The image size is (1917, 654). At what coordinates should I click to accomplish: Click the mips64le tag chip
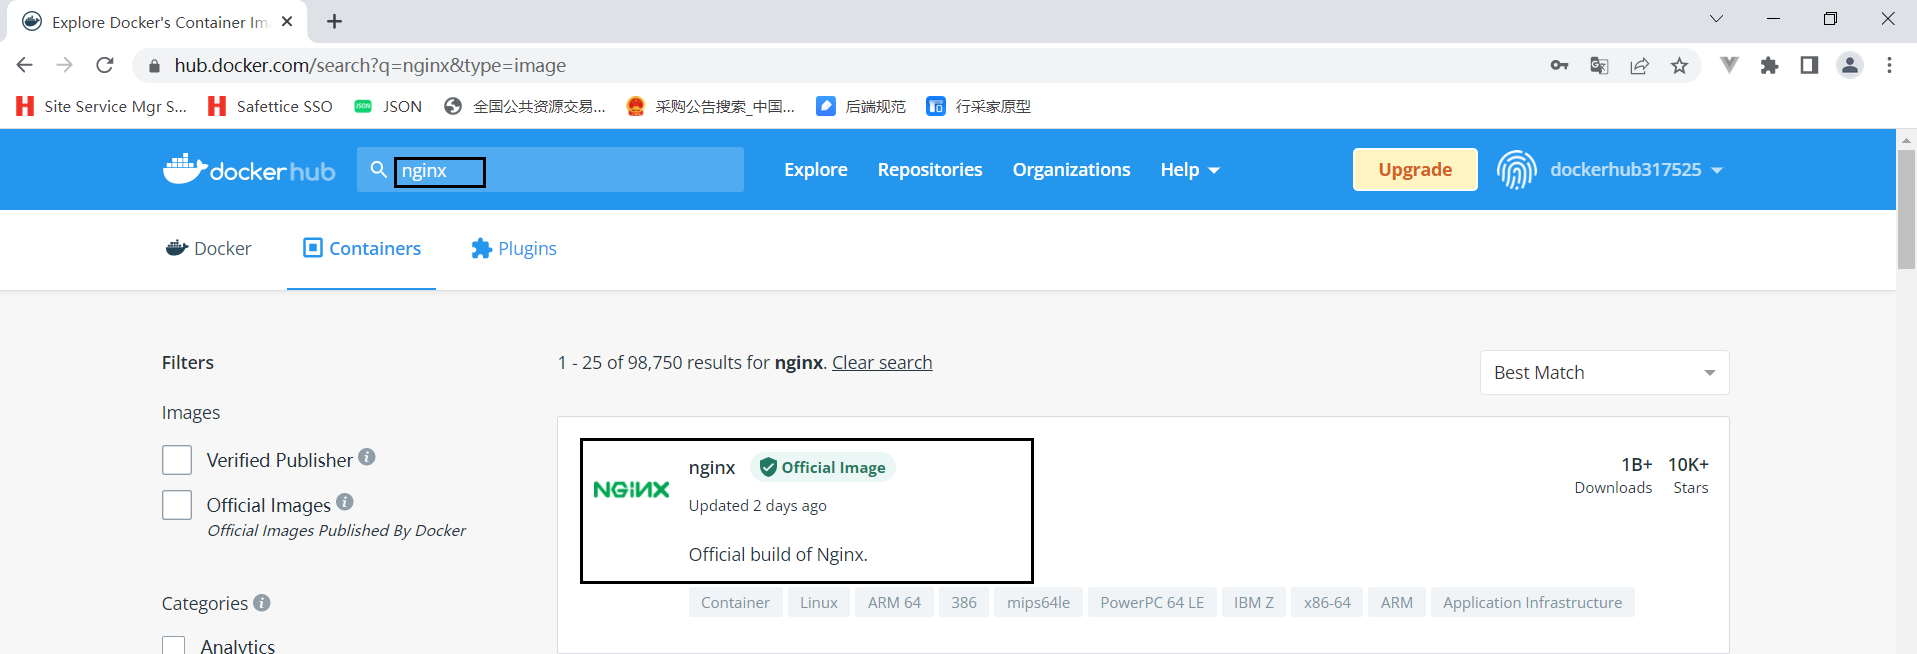point(1038,602)
